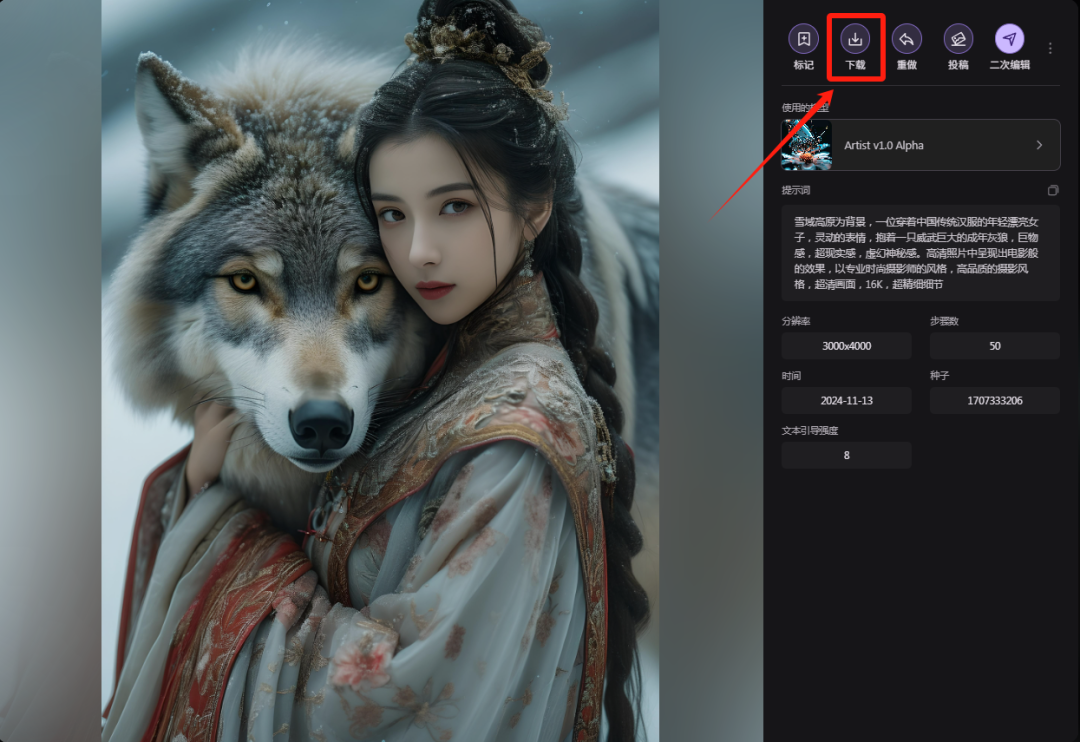The image size is (1080, 742).
Task: Open the Artist v1.0 Alpha model selector
Action: pos(920,144)
